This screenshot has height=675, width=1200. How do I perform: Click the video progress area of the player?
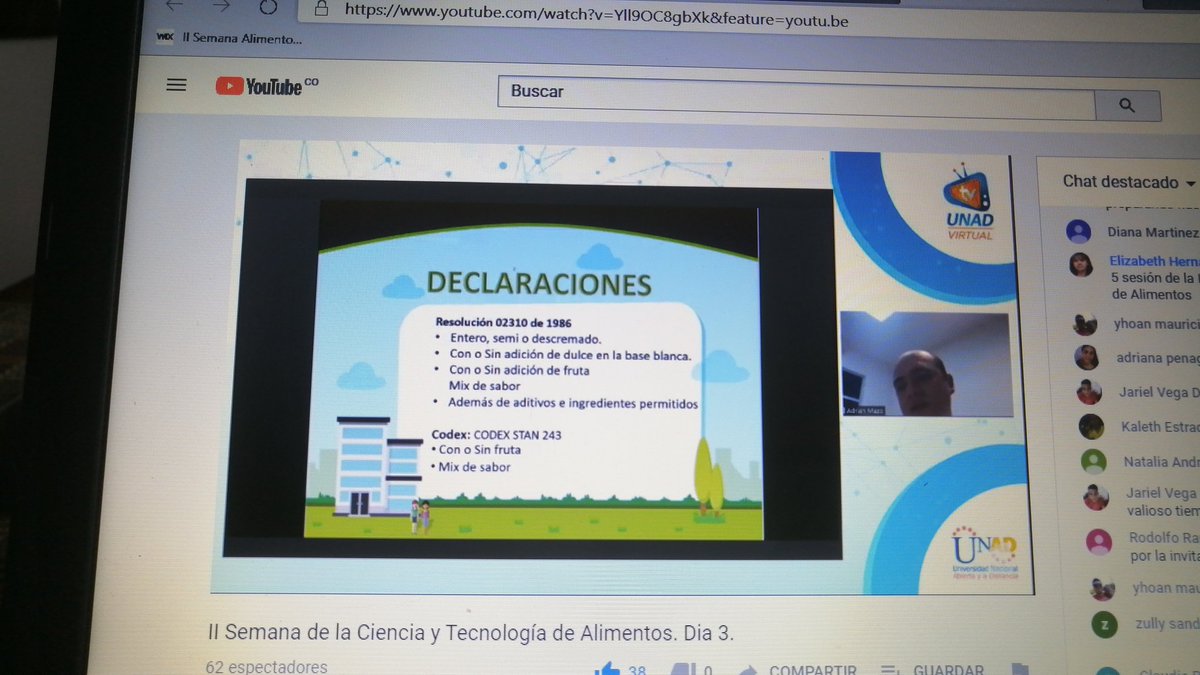[x=620, y=585]
